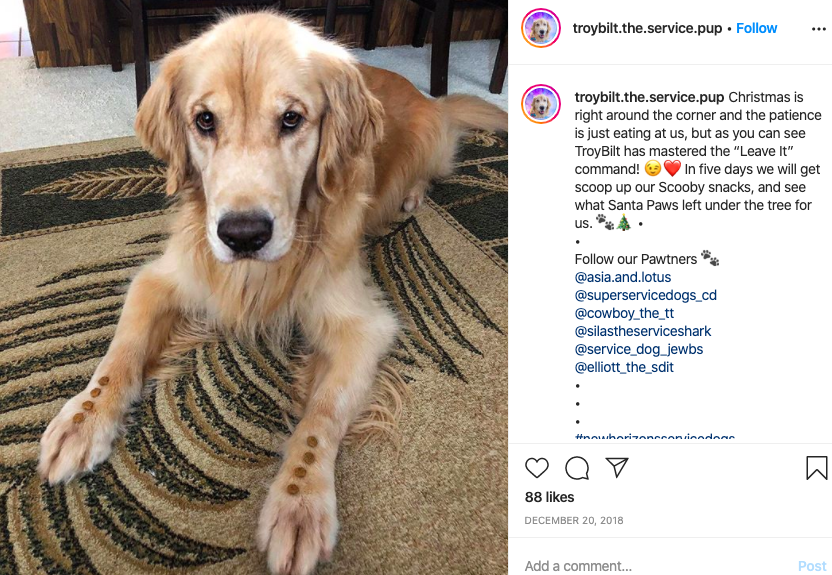The height and width of the screenshot is (575, 832).
Task: Open the three-dot more options menu
Action: (x=819, y=29)
